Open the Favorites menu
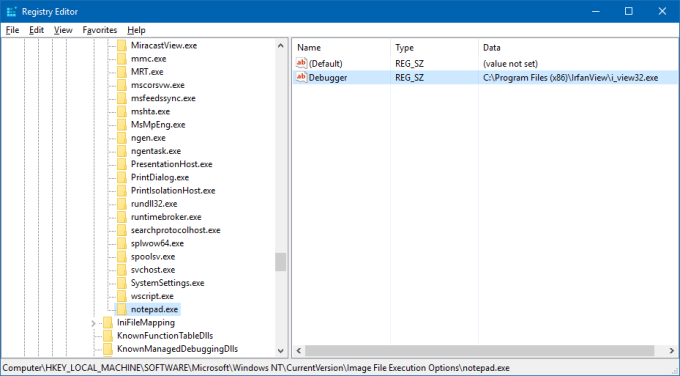680x376 pixels. 100,30
